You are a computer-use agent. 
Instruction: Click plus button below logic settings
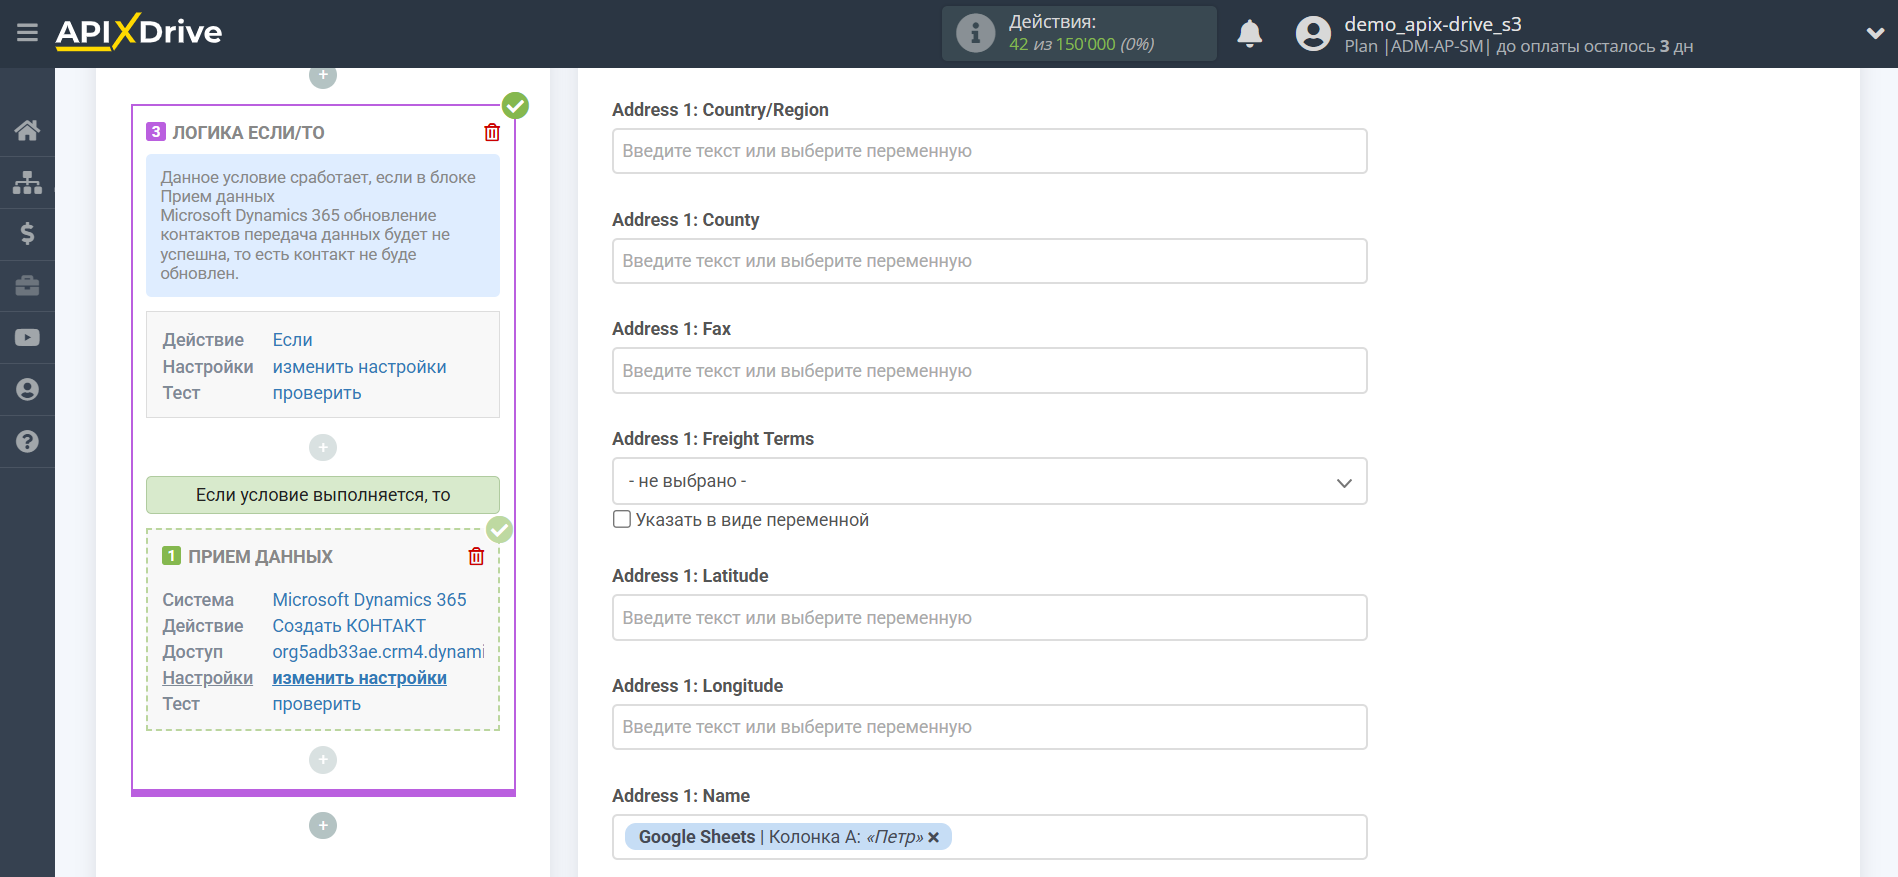[x=323, y=447]
